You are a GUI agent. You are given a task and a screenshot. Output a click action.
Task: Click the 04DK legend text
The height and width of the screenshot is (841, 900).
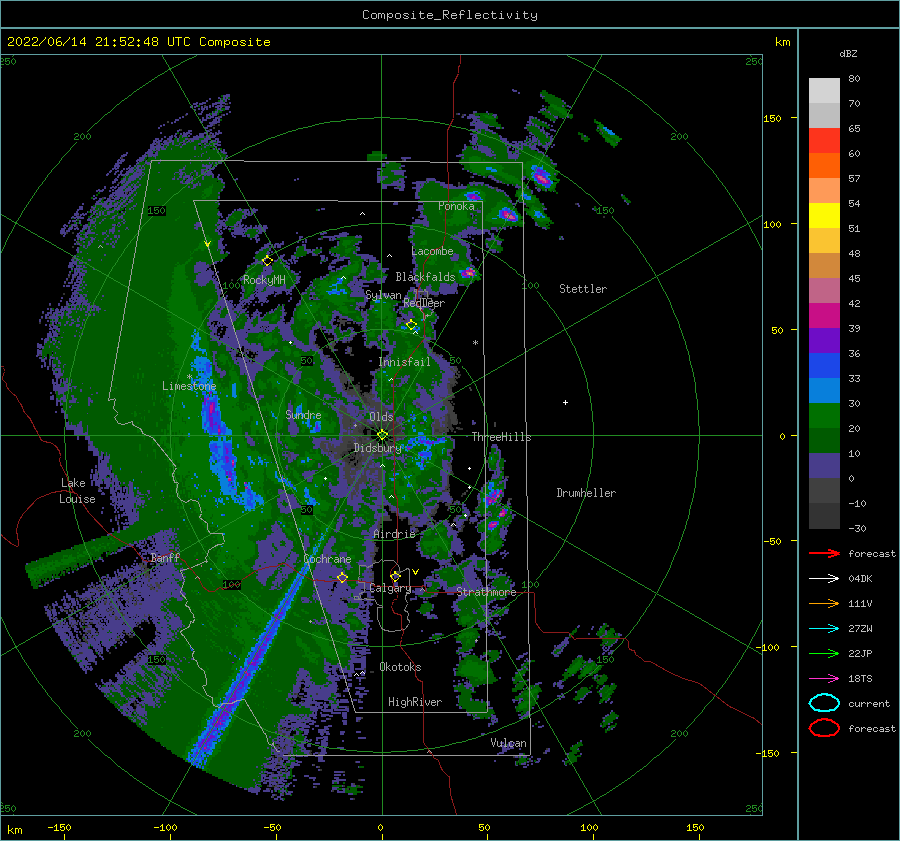(x=860, y=578)
